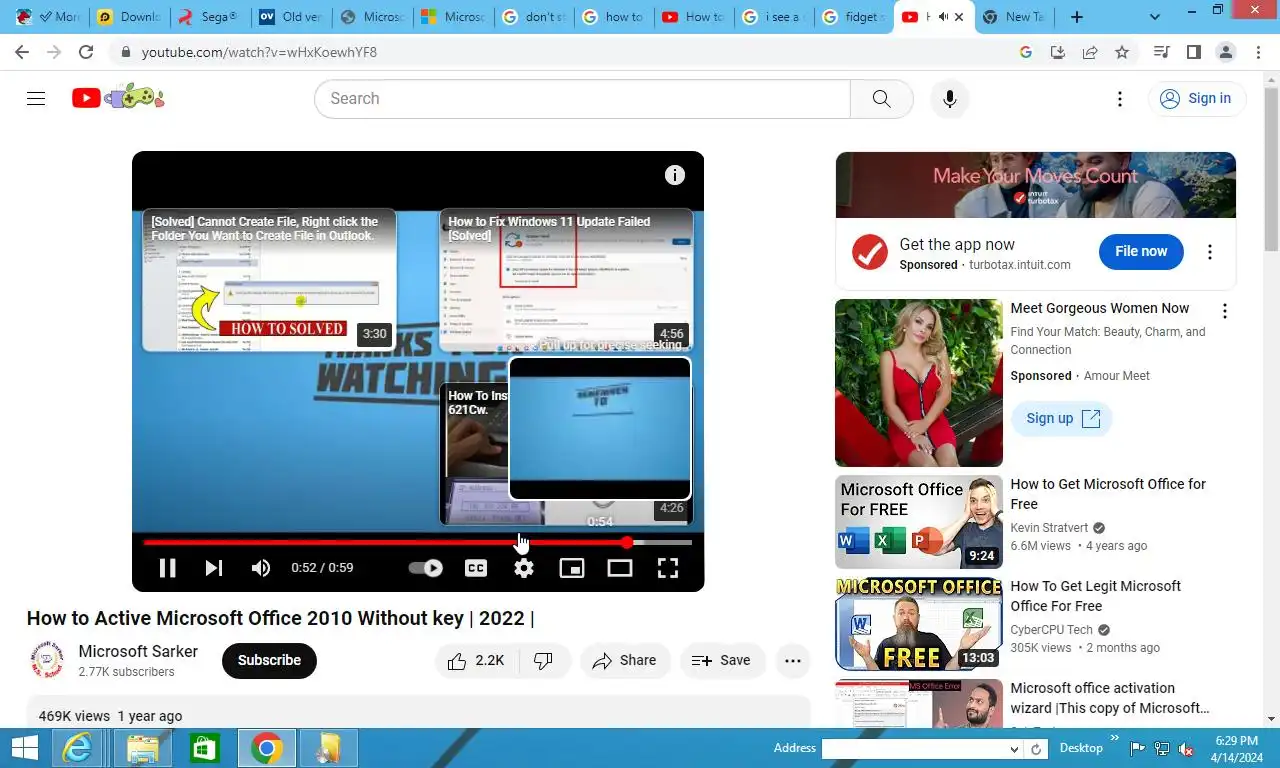Viewport: 1280px width, 768px height.
Task: Like the video thumbs up
Action: tap(476, 660)
